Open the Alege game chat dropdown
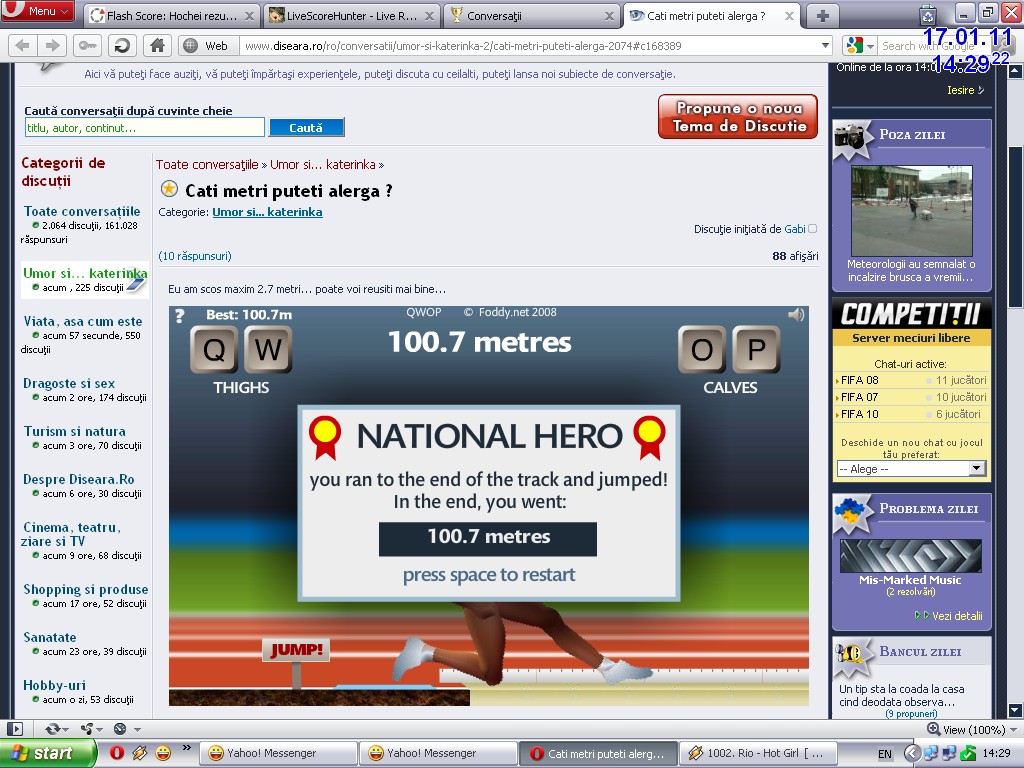 tap(911, 468)
